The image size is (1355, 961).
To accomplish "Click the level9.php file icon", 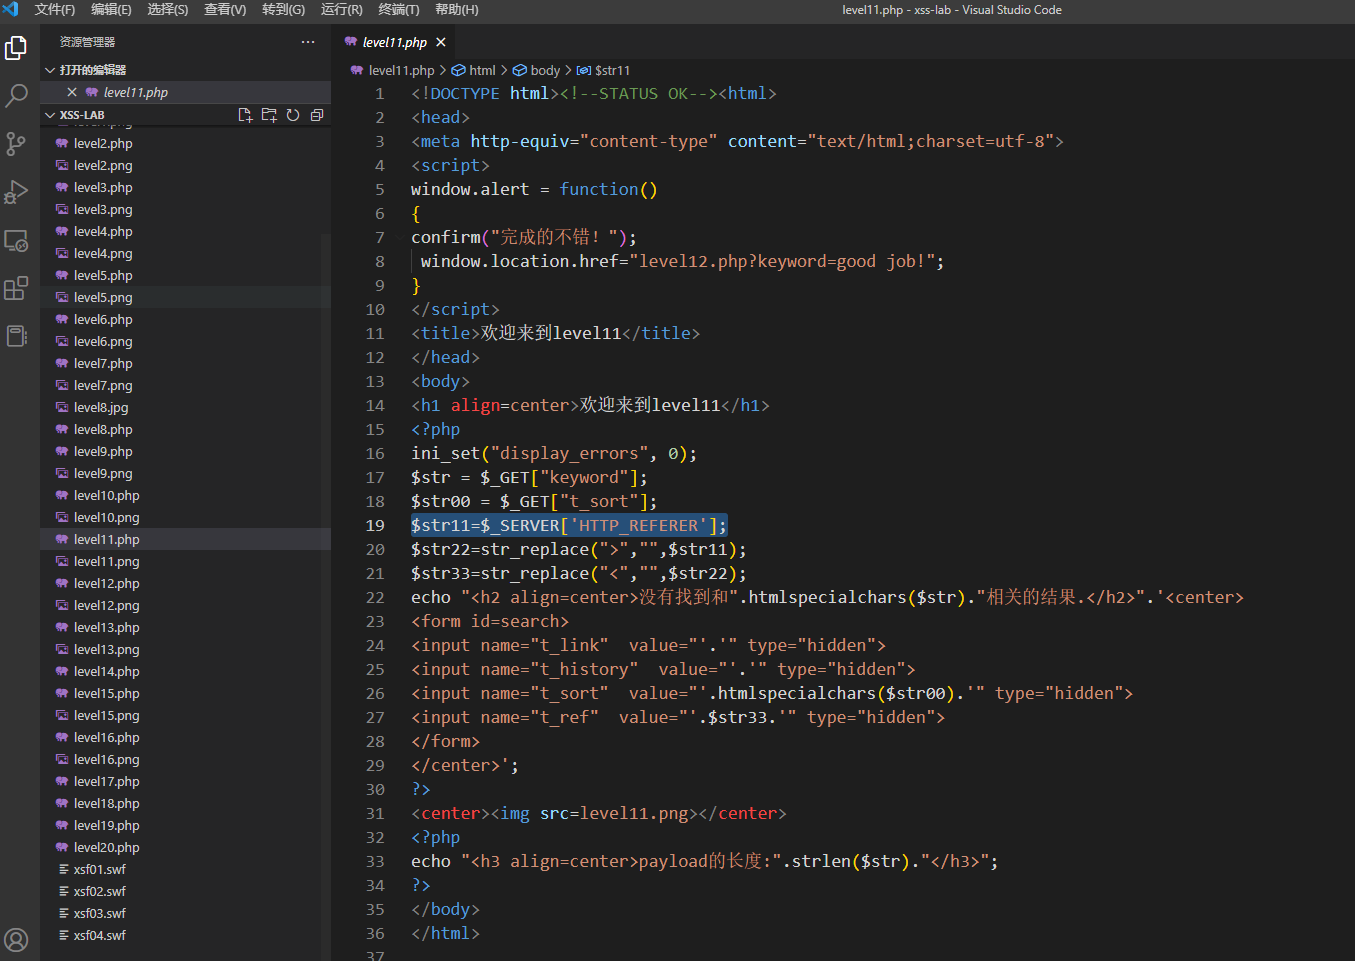I will pos(62,451).
